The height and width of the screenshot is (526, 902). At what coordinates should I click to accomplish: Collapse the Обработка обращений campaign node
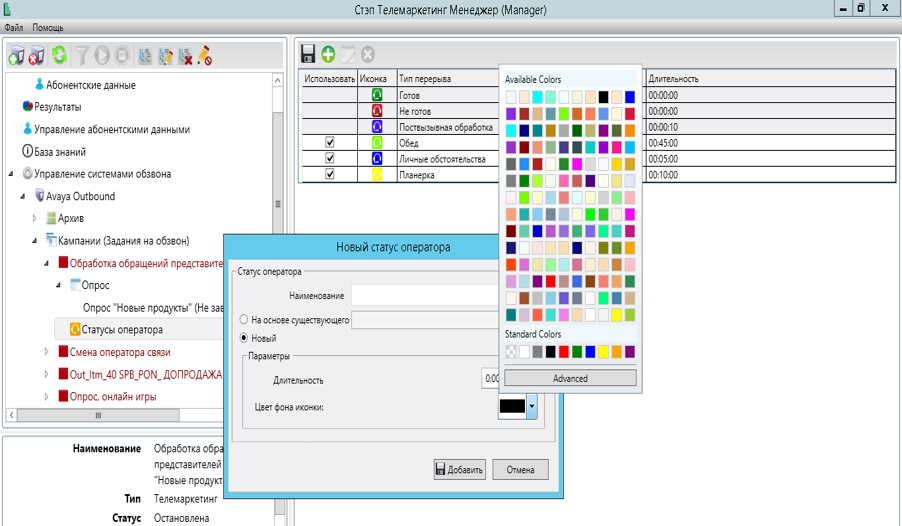coord(47,263)
